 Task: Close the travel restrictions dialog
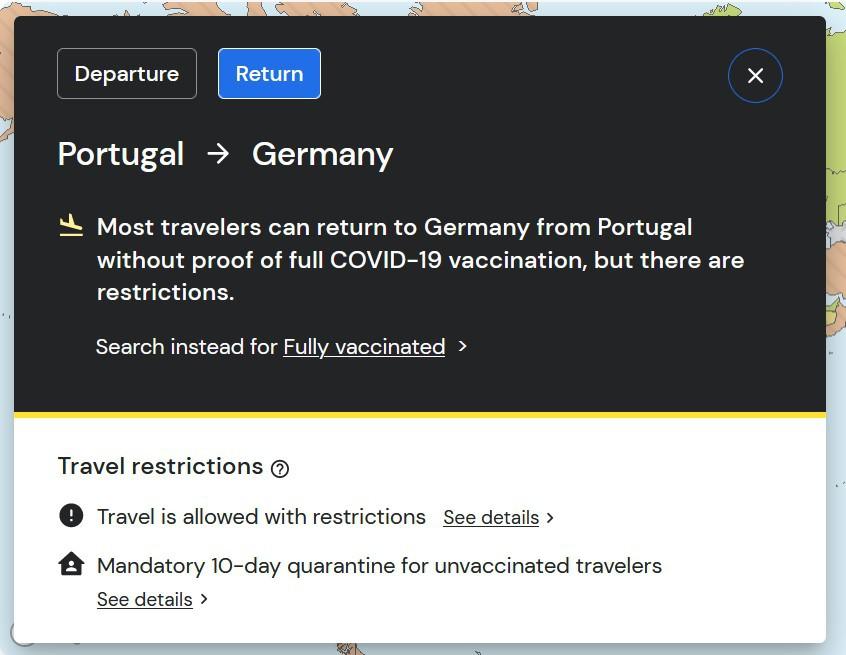755,76
